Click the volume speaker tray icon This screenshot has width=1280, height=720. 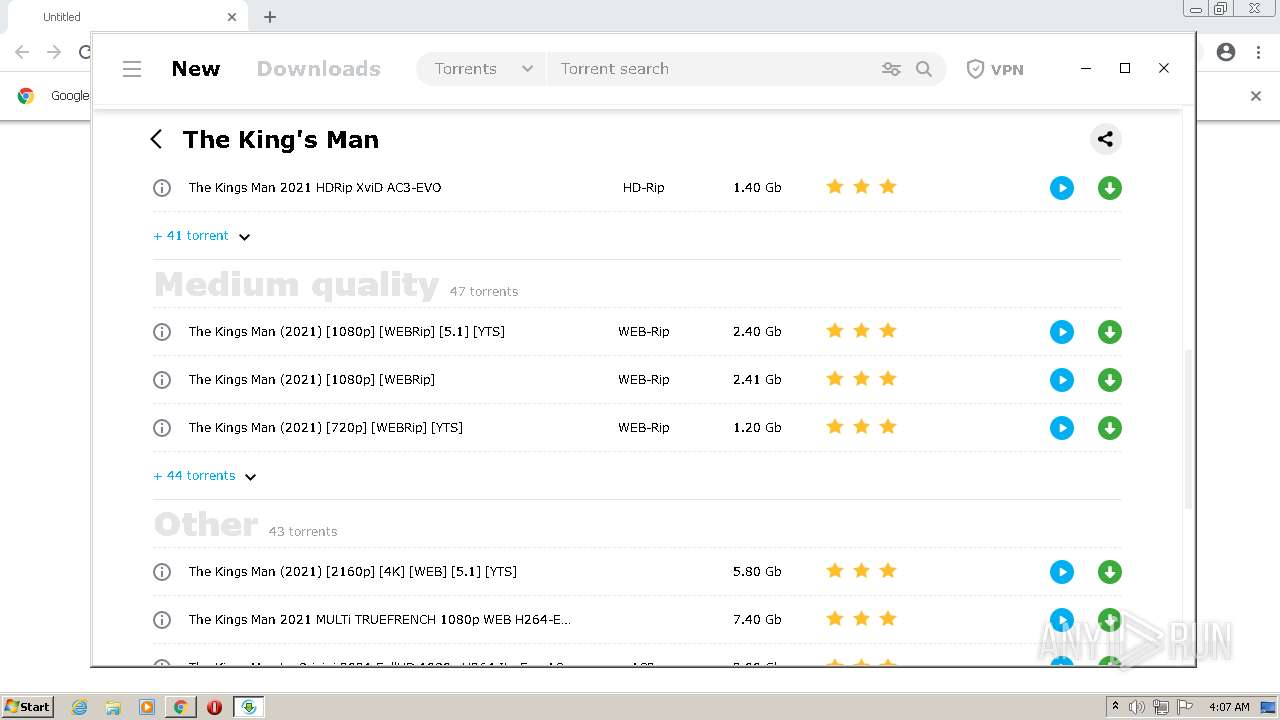pyautogui.click(x=1137, y=707)
